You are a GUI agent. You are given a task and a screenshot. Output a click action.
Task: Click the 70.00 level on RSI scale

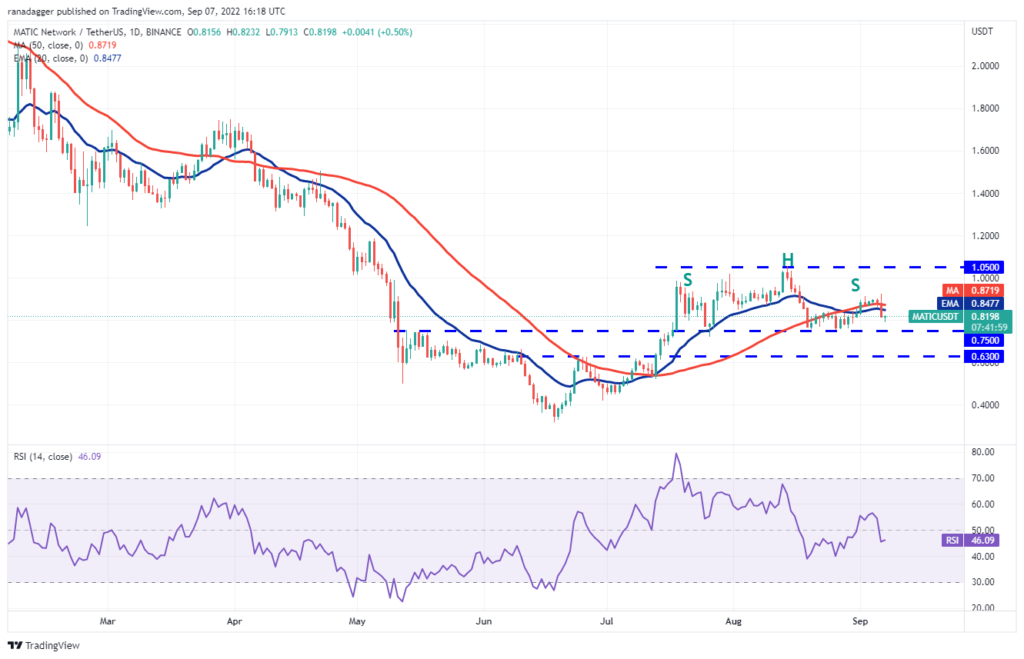[981, 479]
